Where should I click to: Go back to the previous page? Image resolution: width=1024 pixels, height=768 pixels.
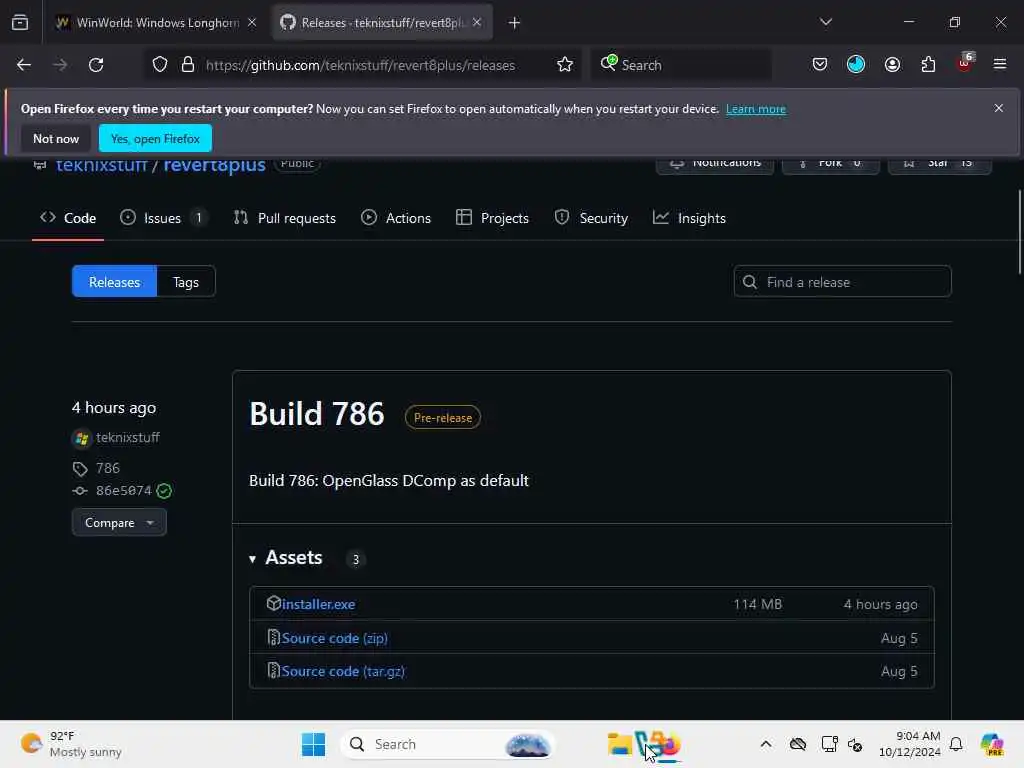tap(24, 65)
